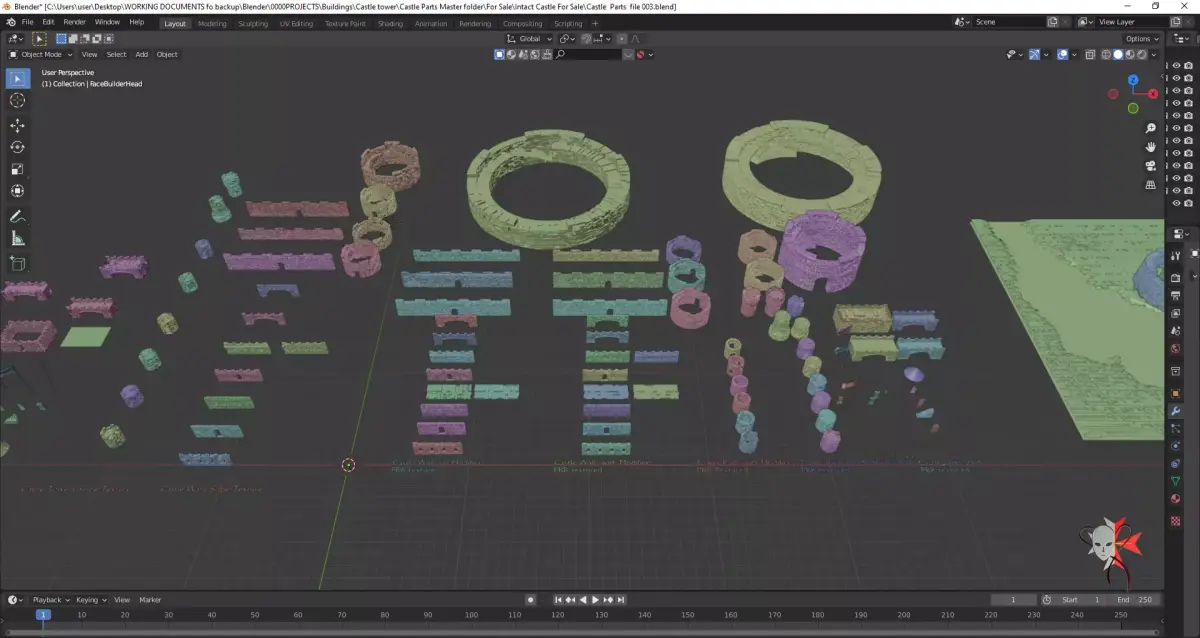This screenshot has width=1200, height=638.
Task: Select the Measure tool
Action: [17, 238]
